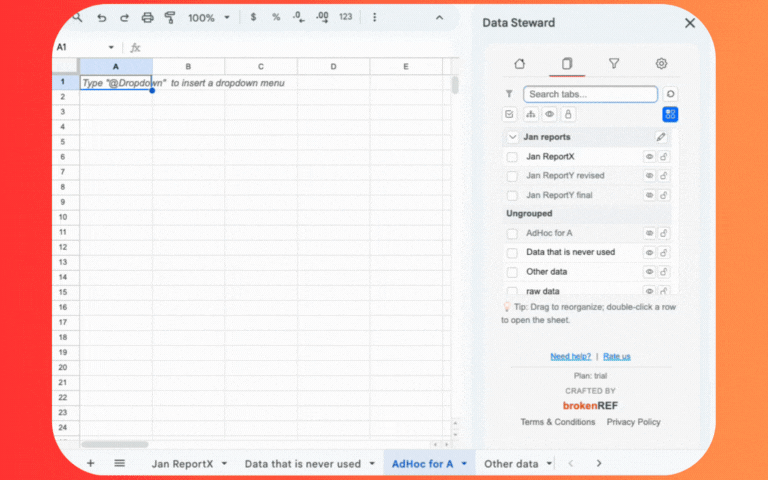Toggle visibility of Jan ReportY revised

(x=649, y=175)
